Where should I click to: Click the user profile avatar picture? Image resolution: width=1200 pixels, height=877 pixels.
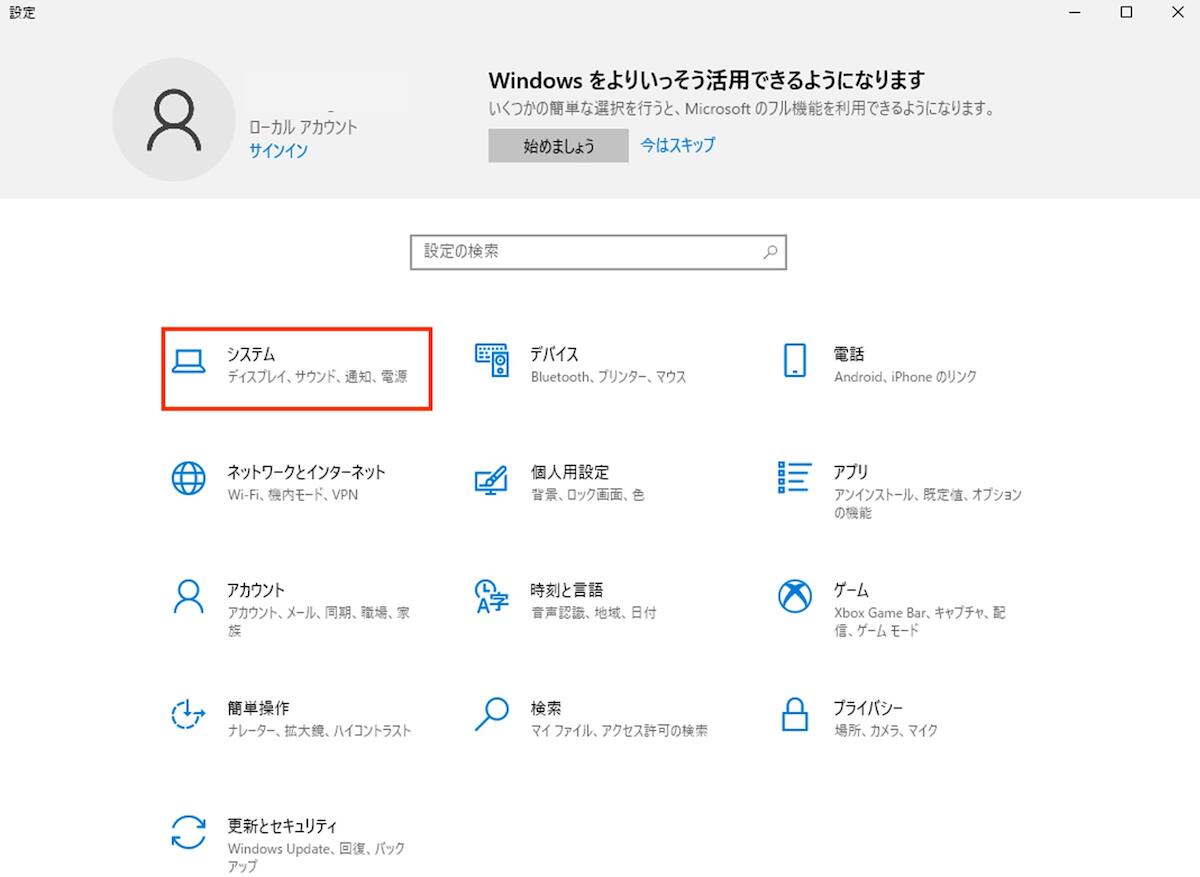174,120
